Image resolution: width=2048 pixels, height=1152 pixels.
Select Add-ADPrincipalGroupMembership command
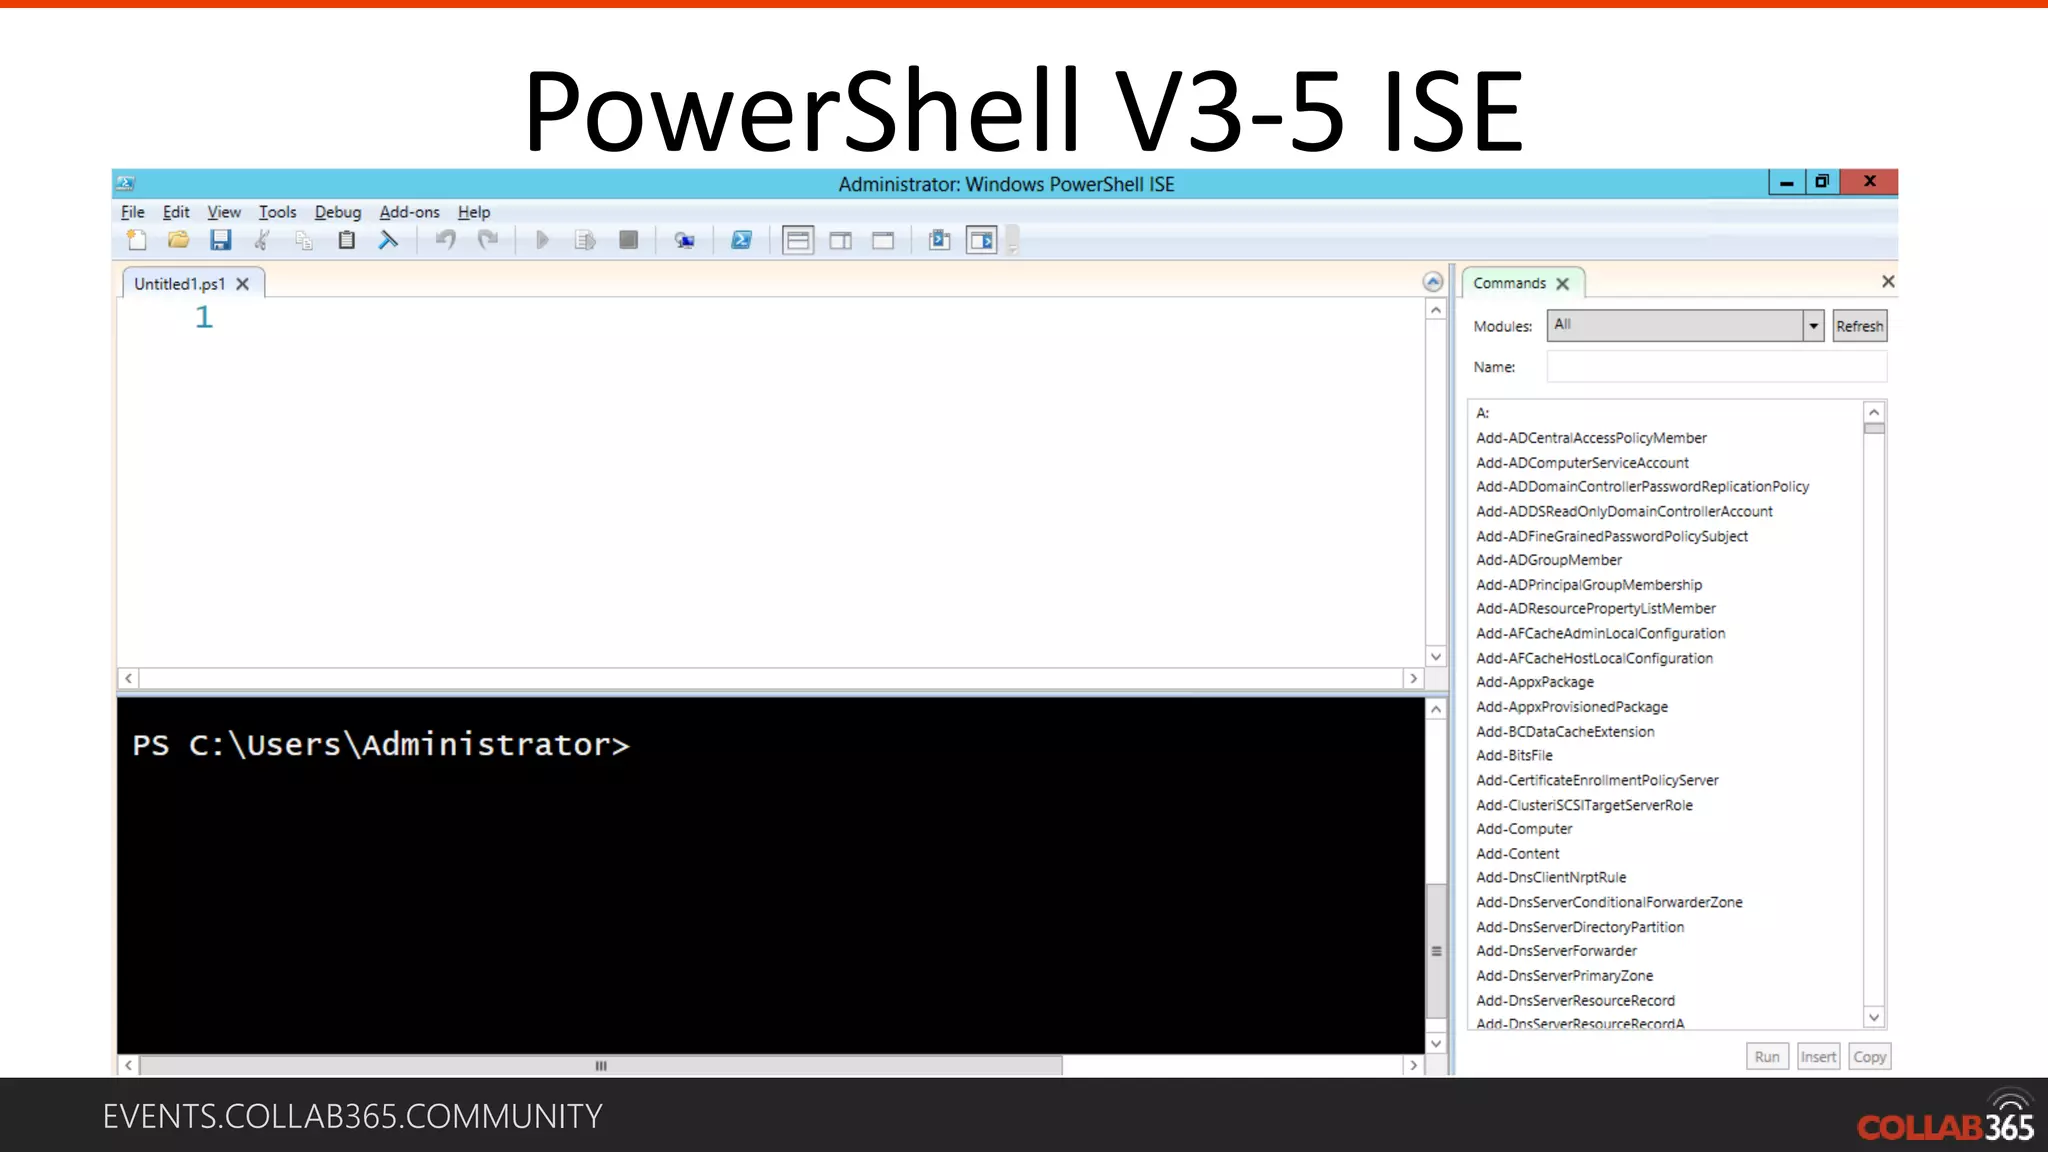pyautogui.click(x=1589, y=585)
